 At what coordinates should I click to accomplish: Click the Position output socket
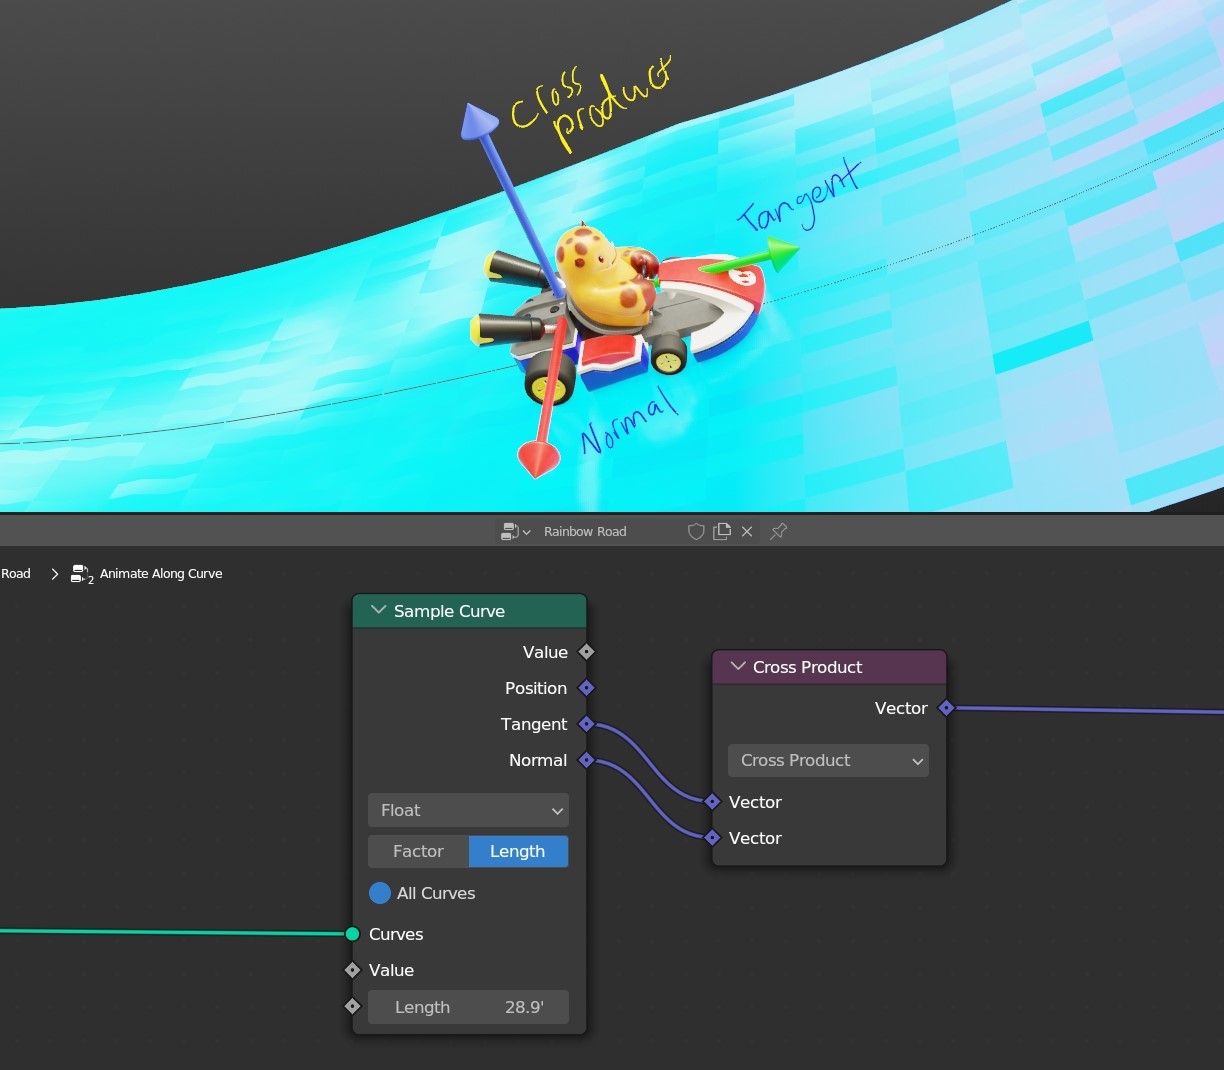point(587,688)
